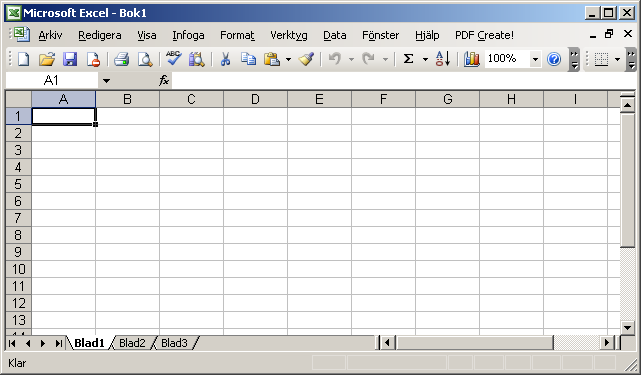Screen dimensions: 641x375
Task: Save the workbook with the floppy disk icon
Action: (x=70, y=59)
